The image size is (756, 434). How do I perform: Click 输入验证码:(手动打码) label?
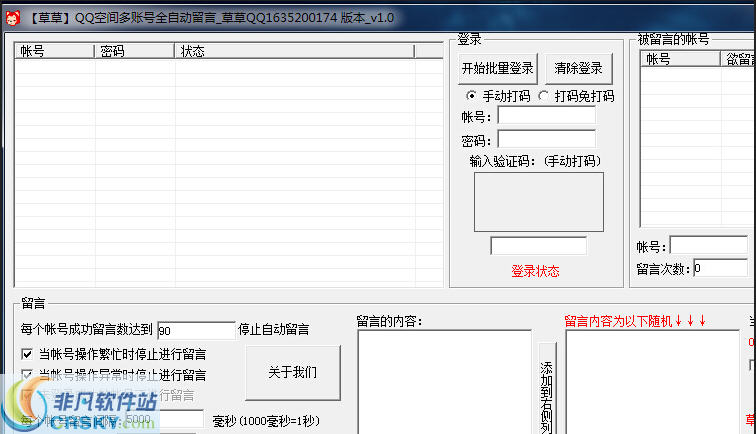click(x=535, y=161)
